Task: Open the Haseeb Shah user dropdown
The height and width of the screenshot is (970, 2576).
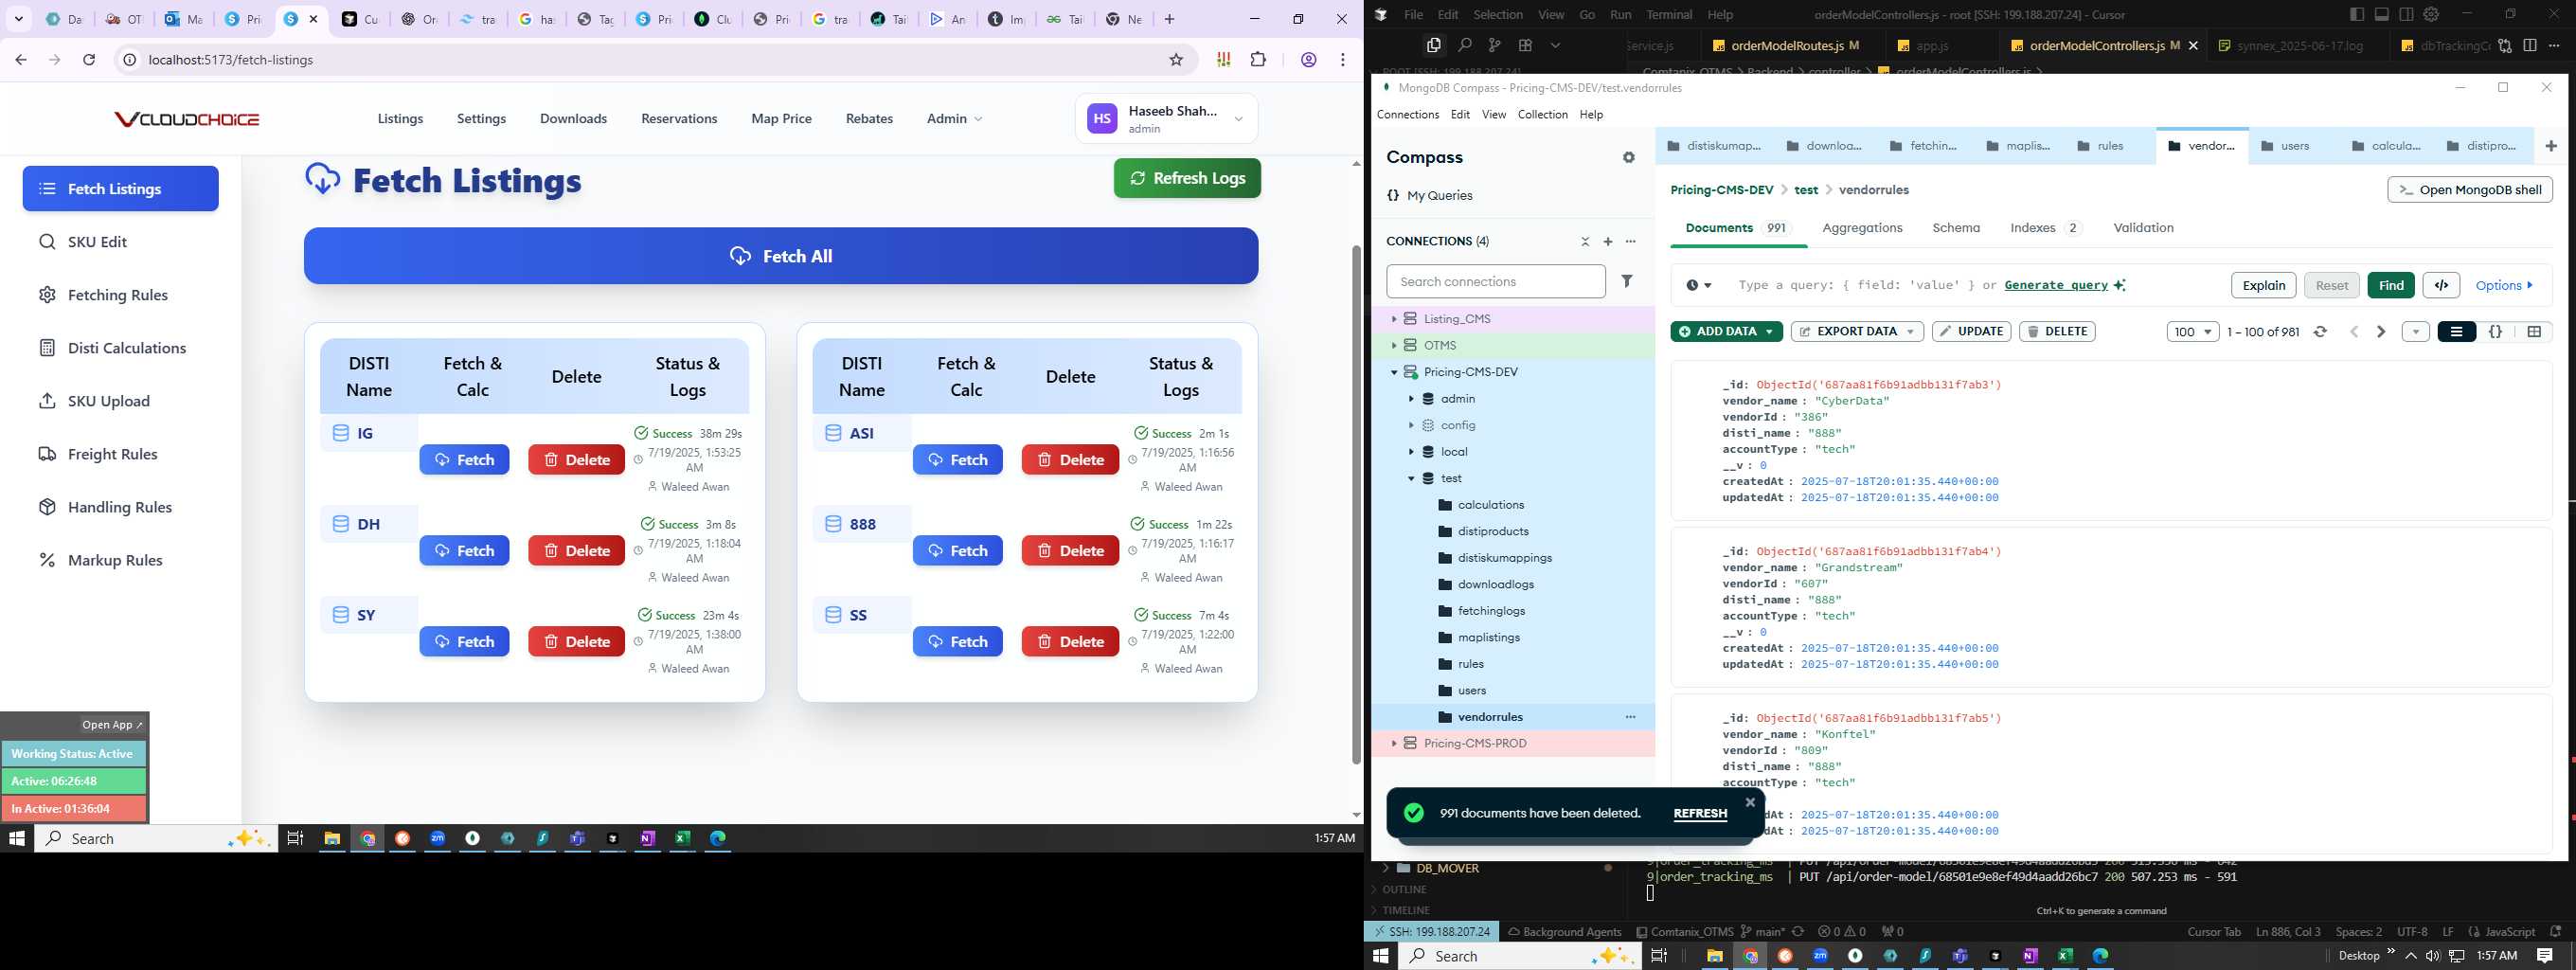Action: click(x=1166, y=119)
